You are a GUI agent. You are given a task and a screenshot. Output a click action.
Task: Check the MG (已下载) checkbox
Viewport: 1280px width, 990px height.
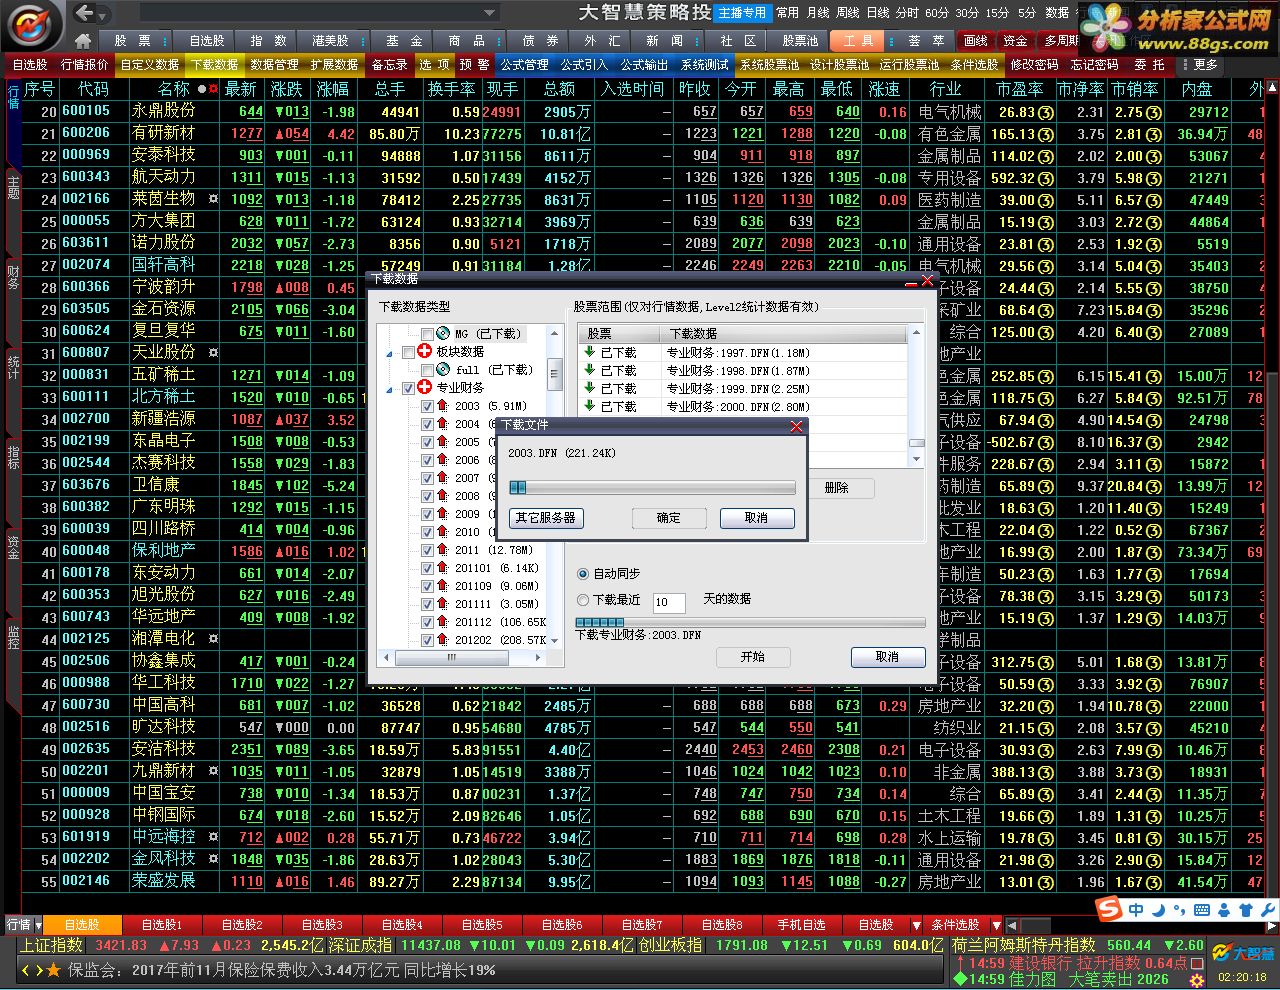point(427,334)
